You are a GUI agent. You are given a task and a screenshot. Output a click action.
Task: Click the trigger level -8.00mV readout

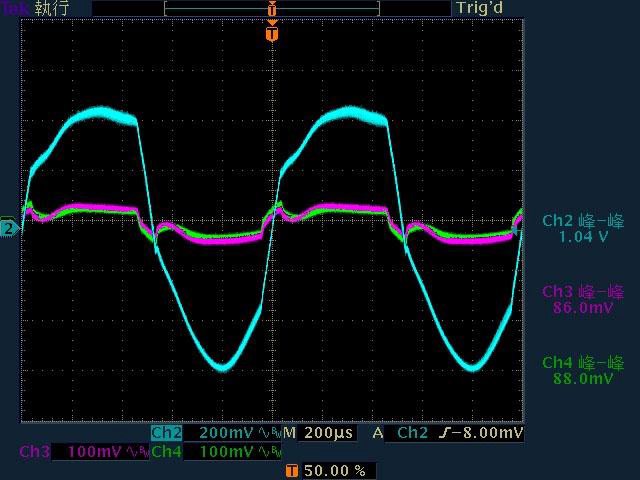(484, 433)
